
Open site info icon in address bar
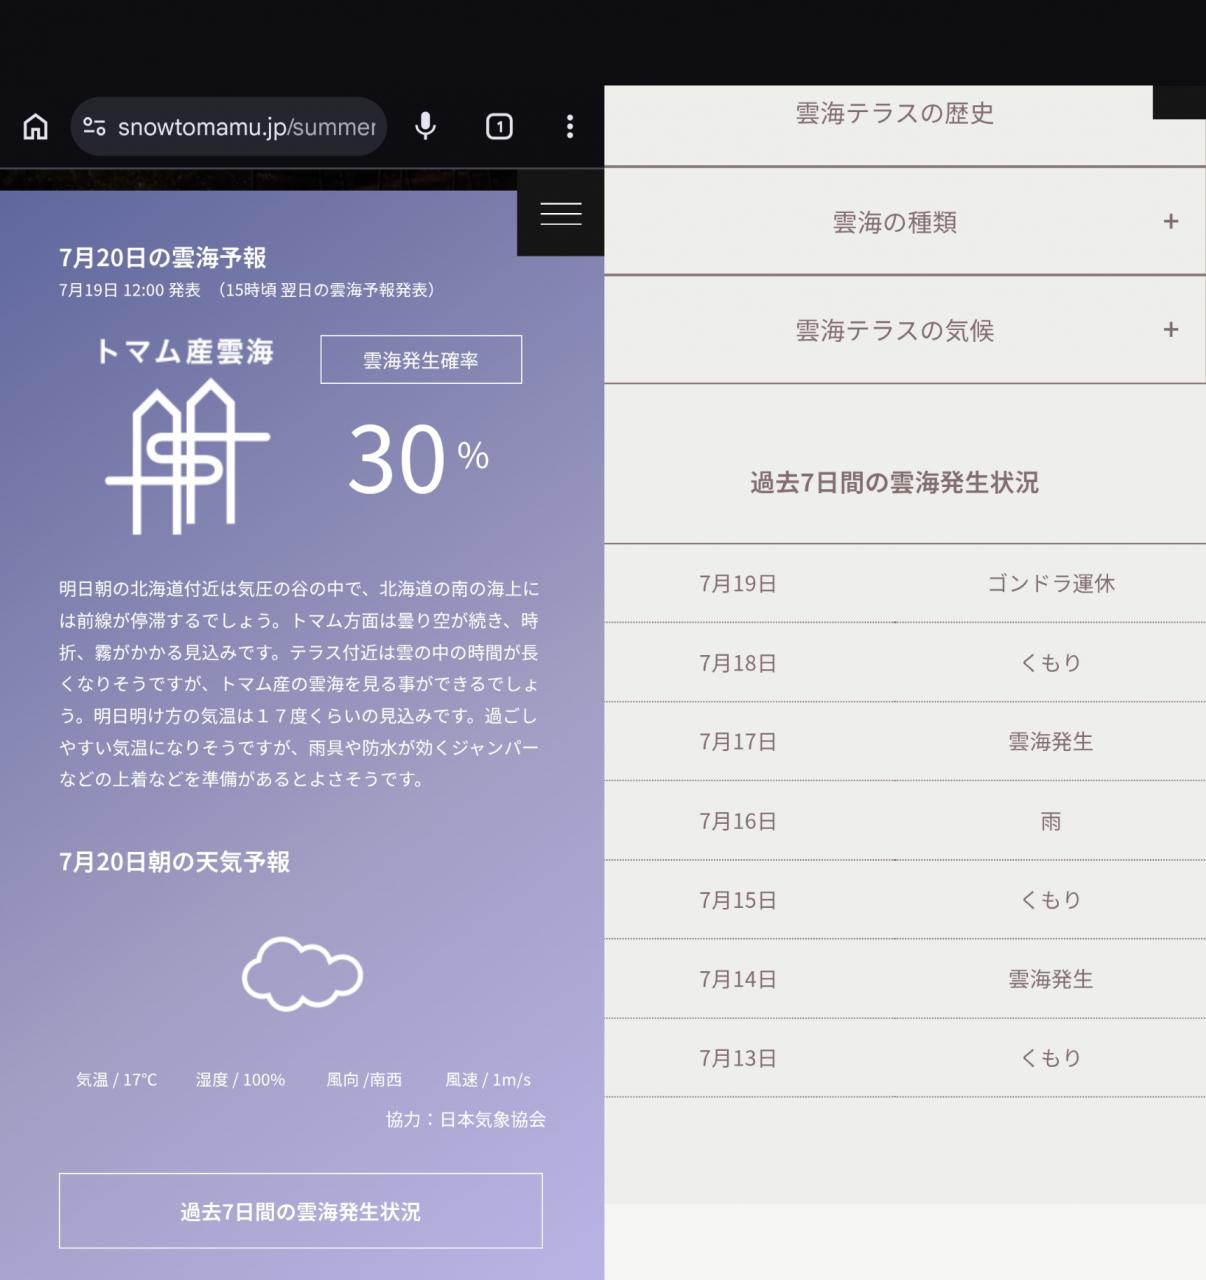(94, 127)
